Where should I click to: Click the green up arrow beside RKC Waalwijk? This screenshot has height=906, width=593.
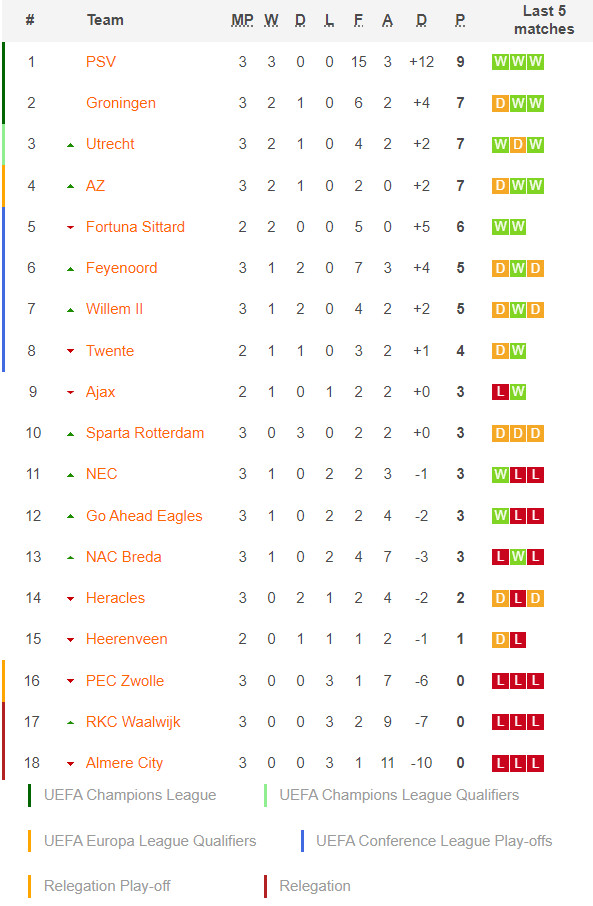(x=71, y=723)
